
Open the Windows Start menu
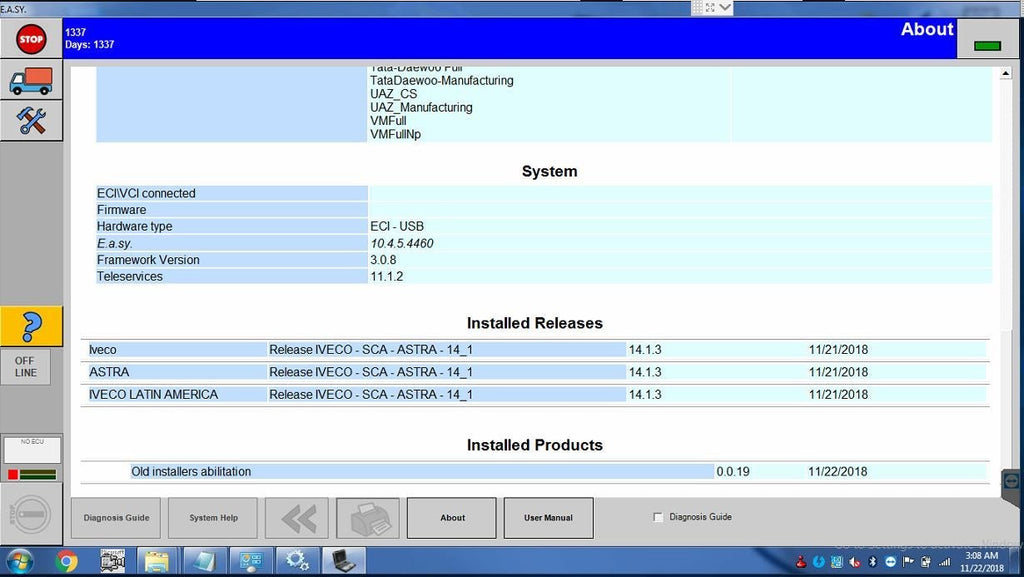point(18,561)
